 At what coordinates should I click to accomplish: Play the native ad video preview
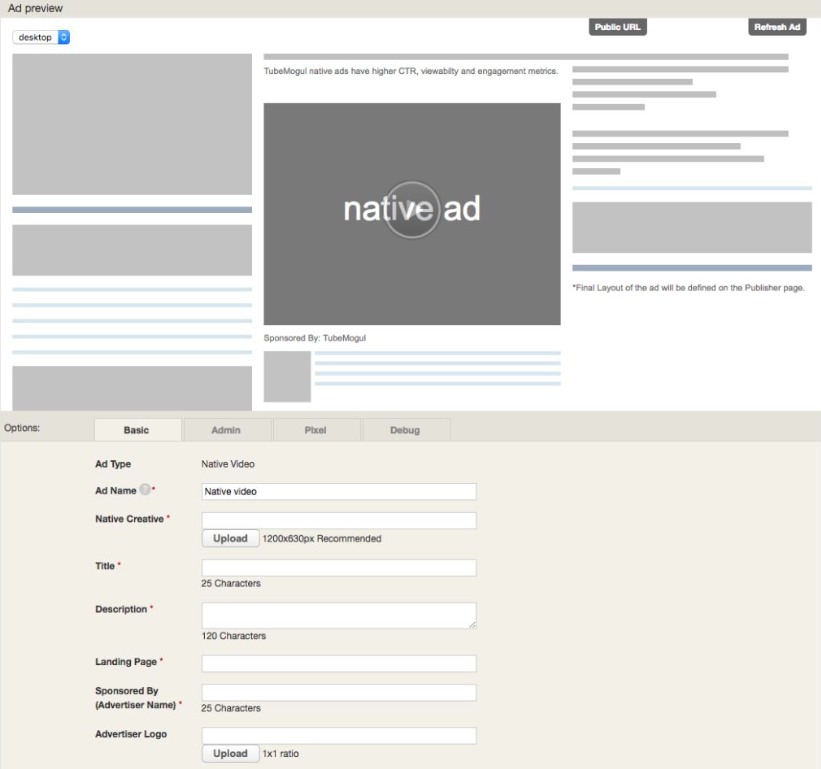tap(412, 209)
